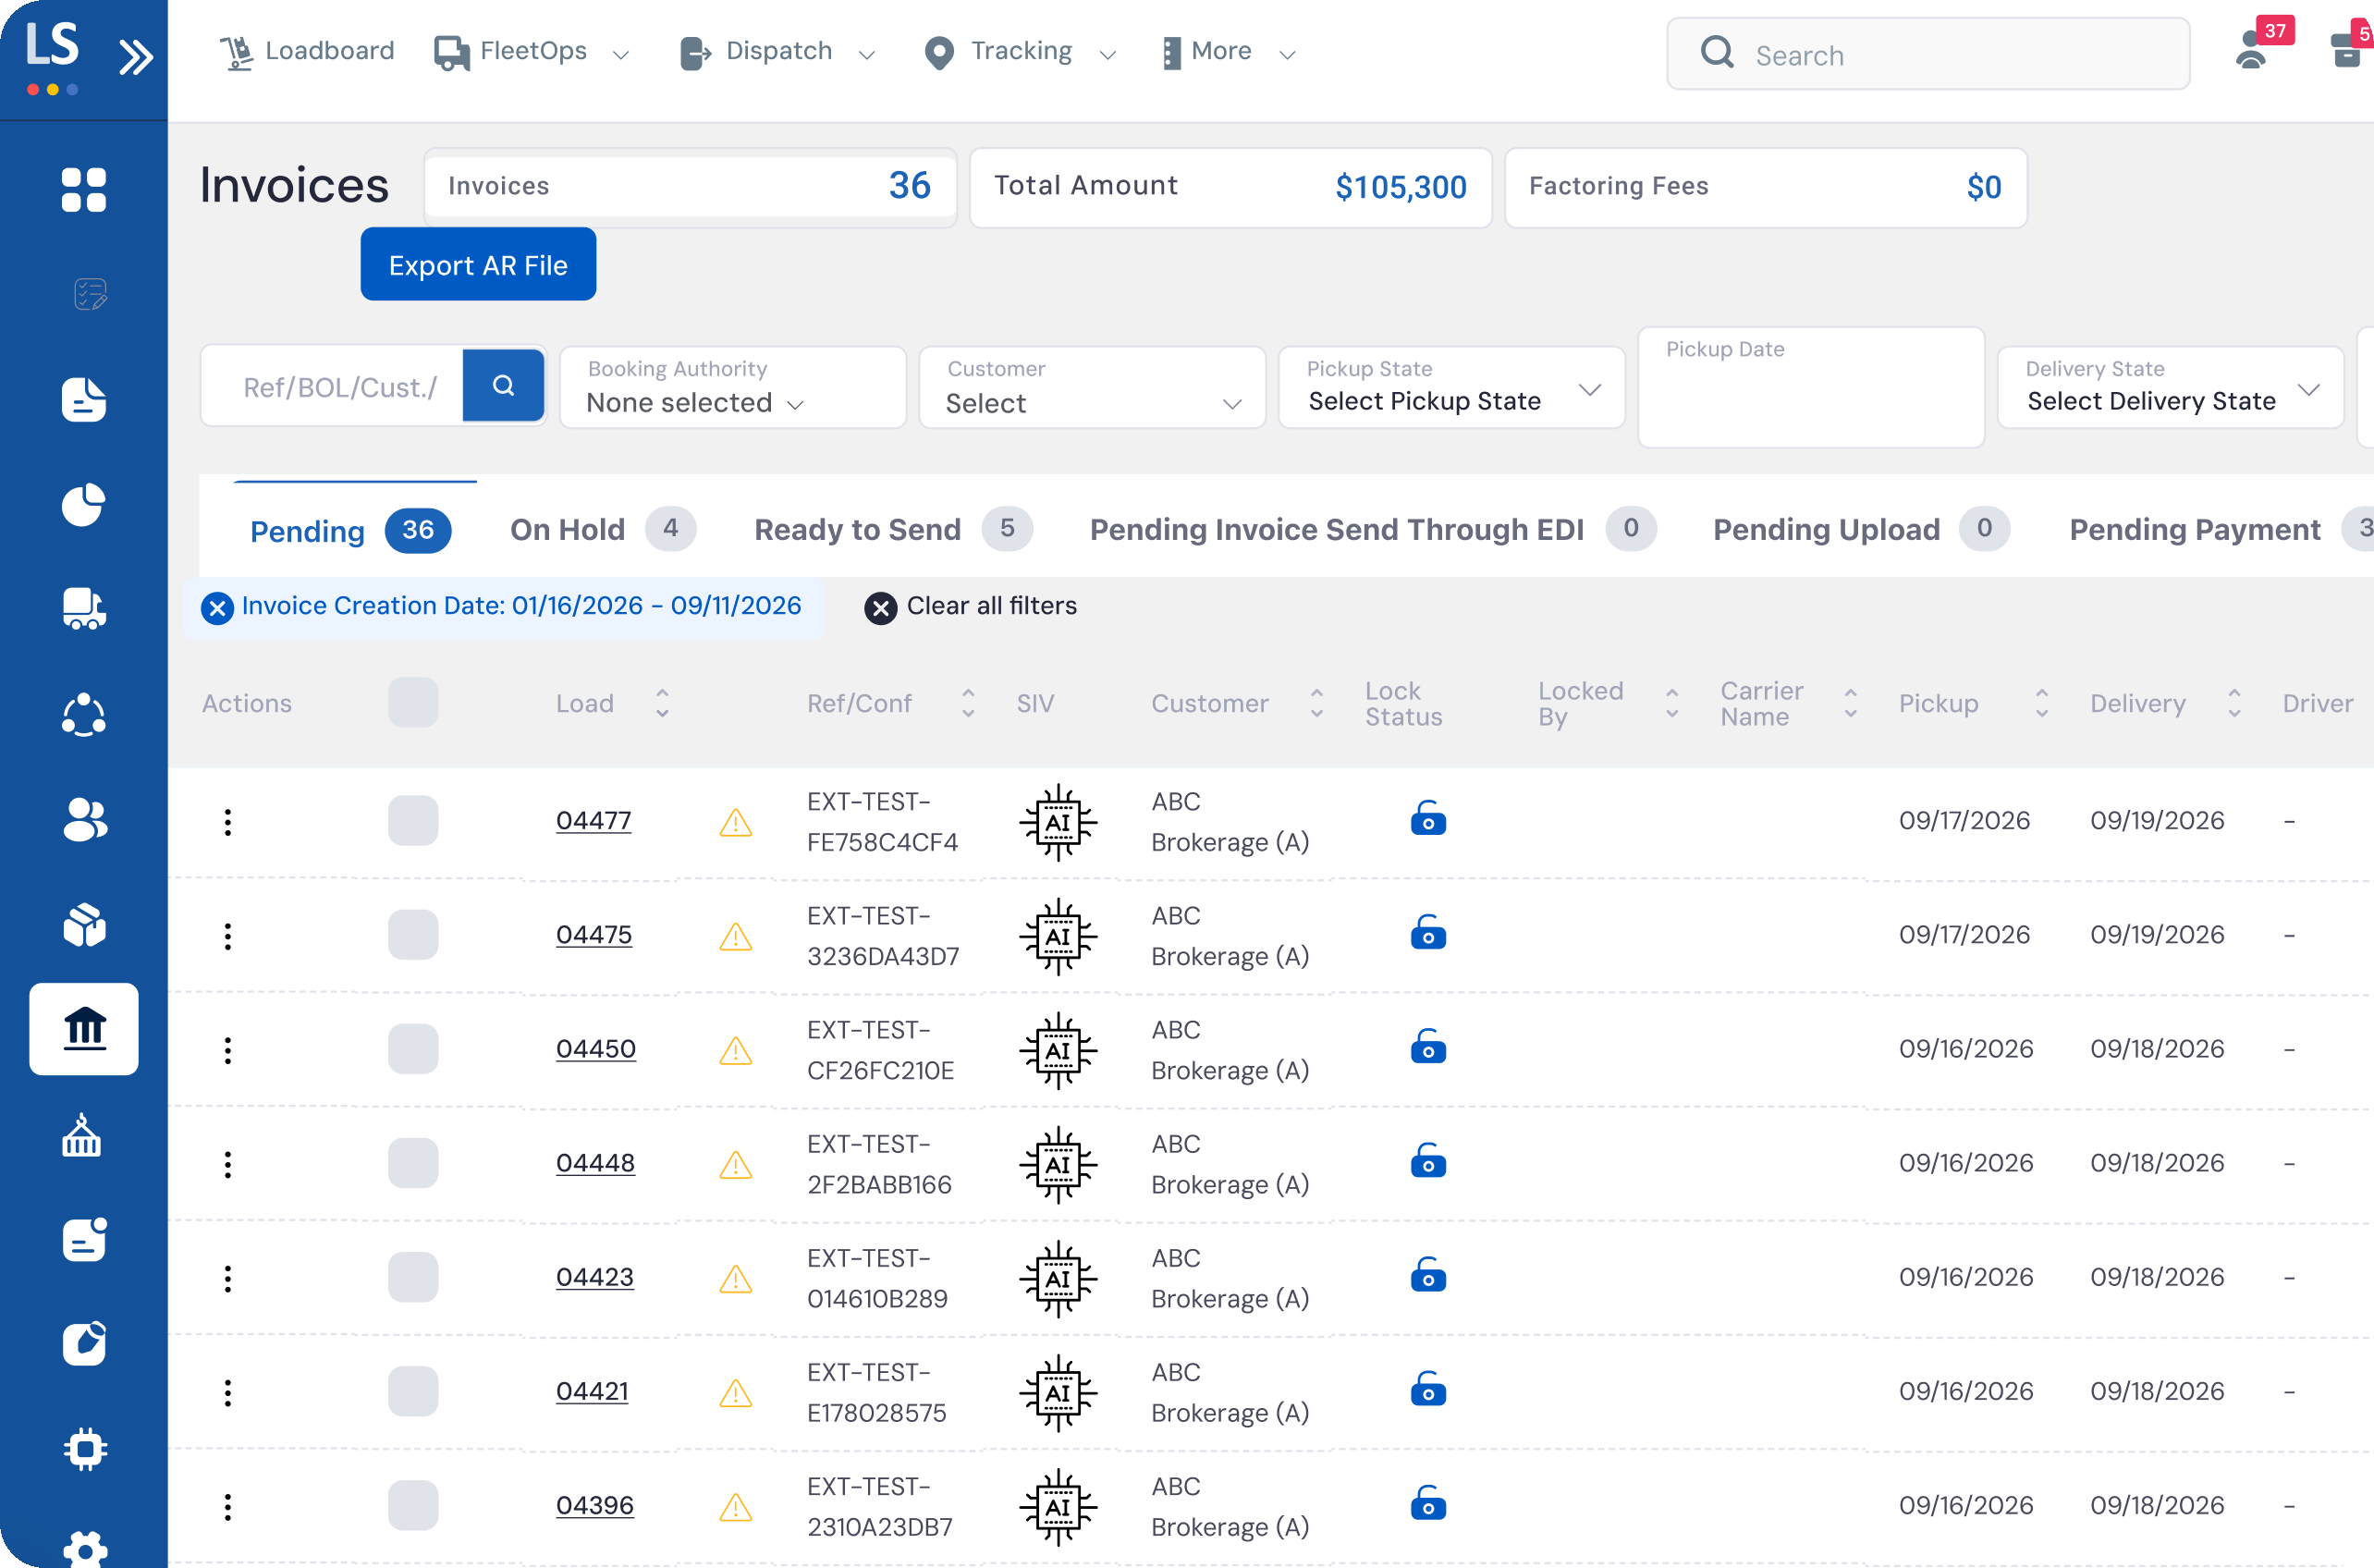Focus the top Search field
2374x1568 pixels.
click(1927, 54)
